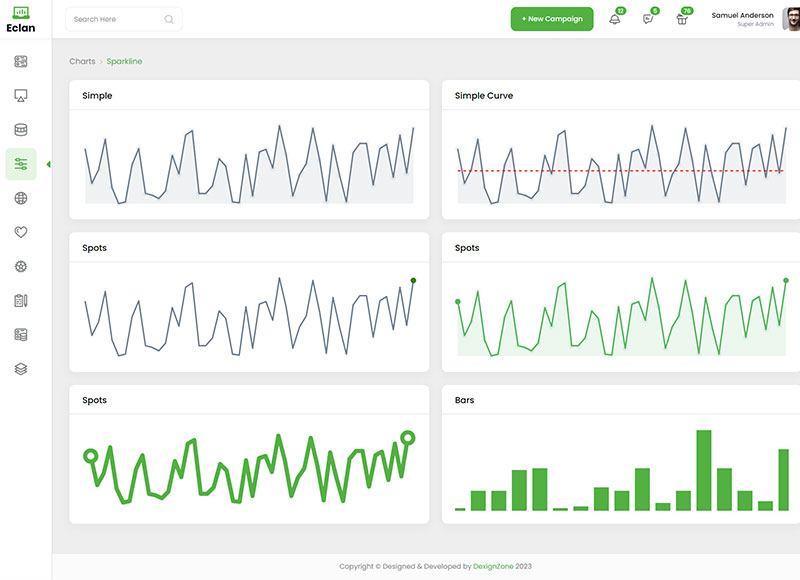Open the heart sidebar icon
The width and height of the screenshot is (800, 580).
[21, 232]
